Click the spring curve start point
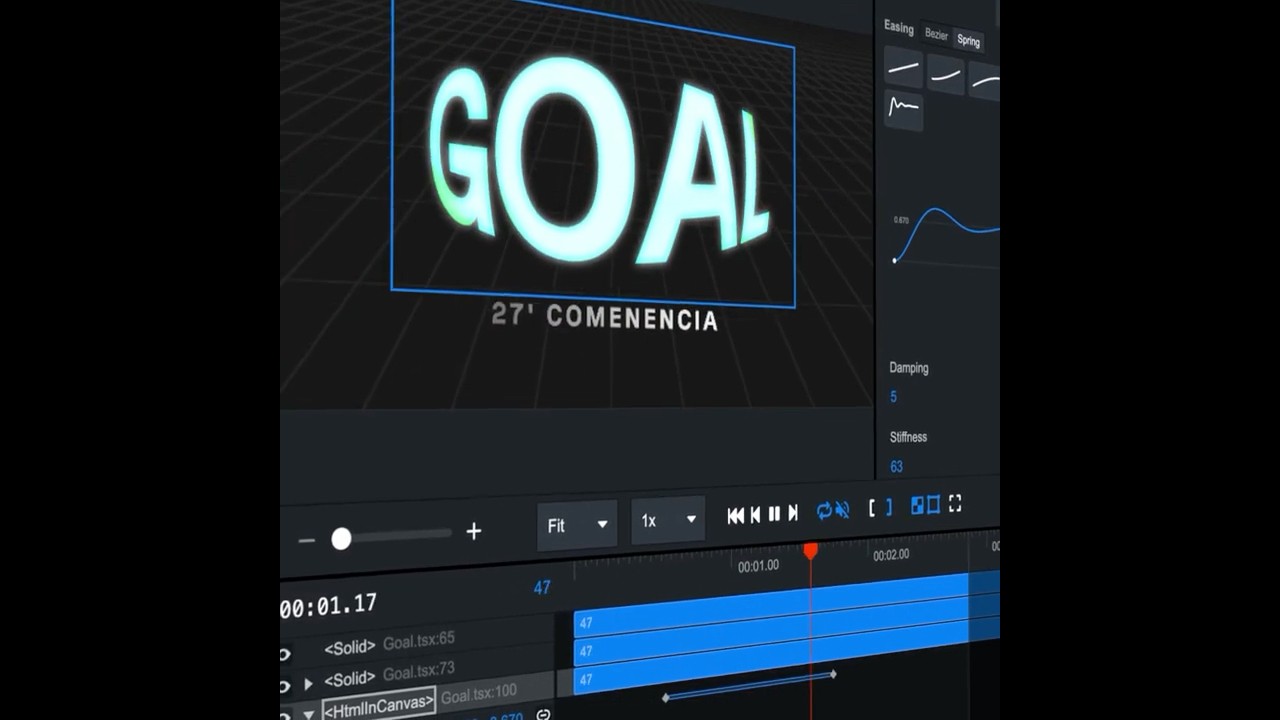This screenshot has height=720, width=1280. pyautogui.click(x=895, y=261)
